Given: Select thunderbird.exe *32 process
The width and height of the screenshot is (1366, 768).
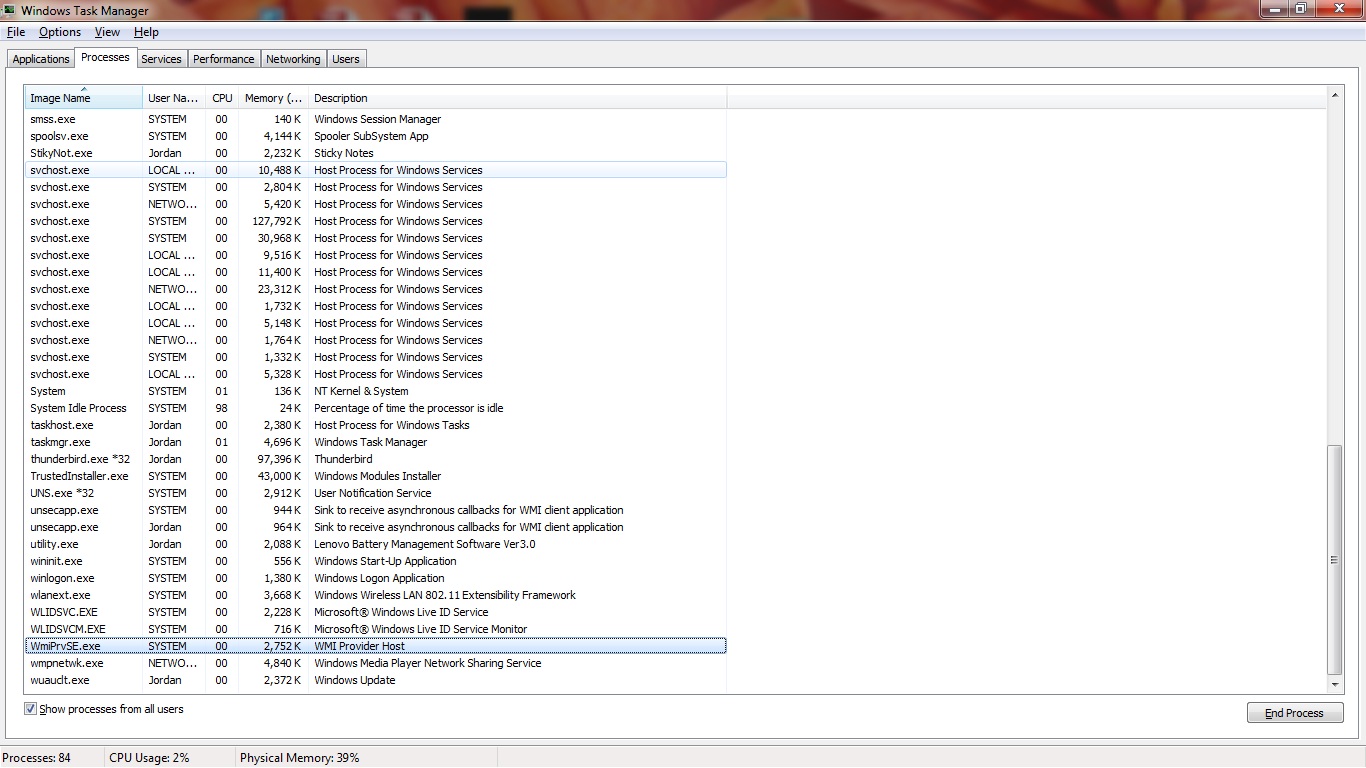Looking at the screenshot, I should [376, 459].
